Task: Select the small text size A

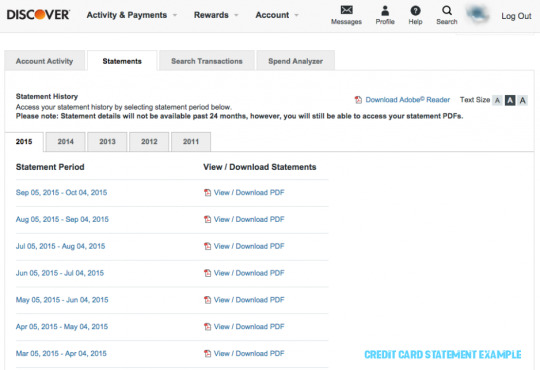Action: click(x=497, y=100)
